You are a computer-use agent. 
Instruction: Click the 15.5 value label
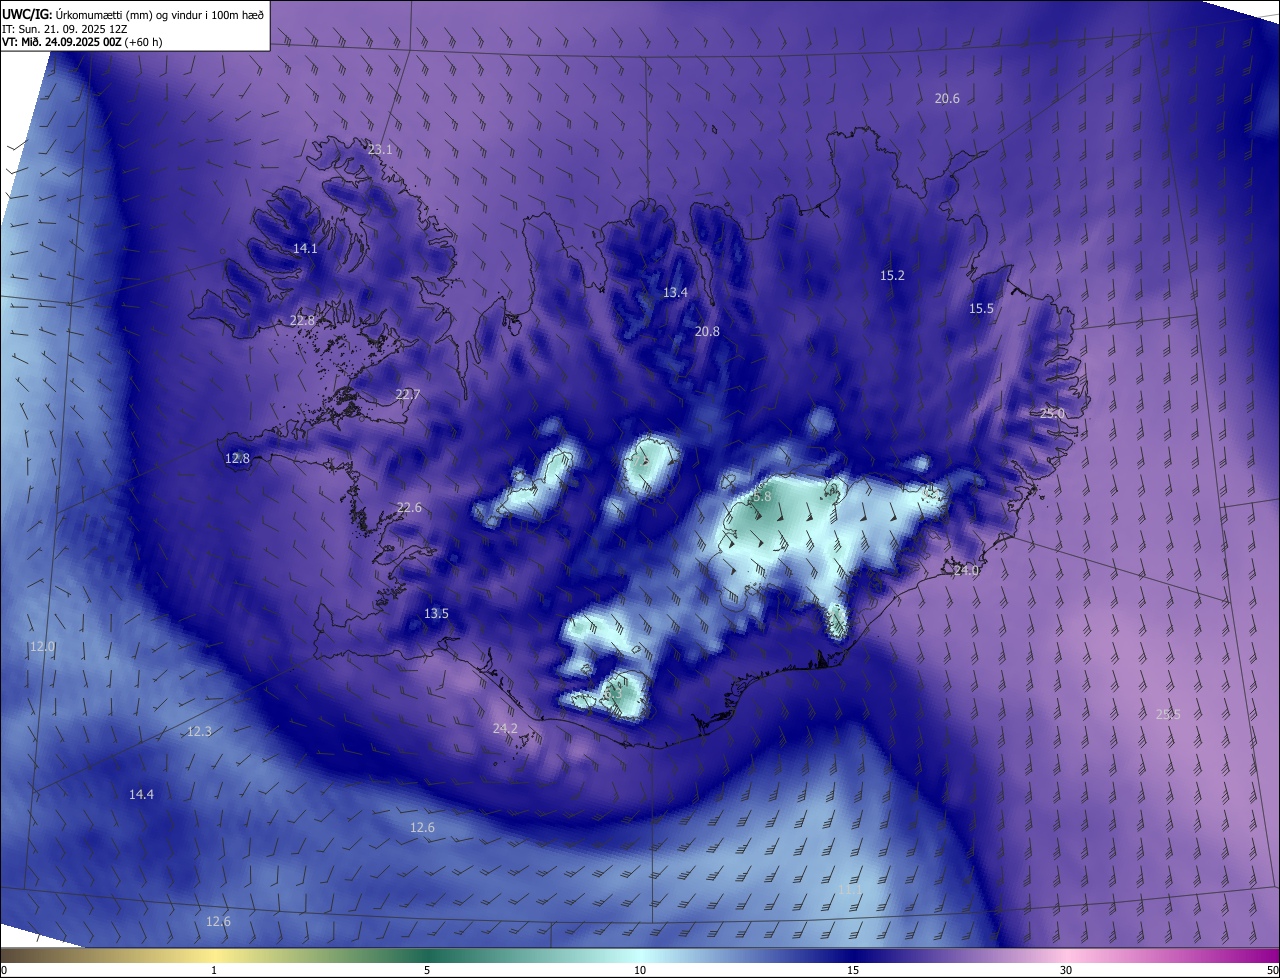pos(982,308)
